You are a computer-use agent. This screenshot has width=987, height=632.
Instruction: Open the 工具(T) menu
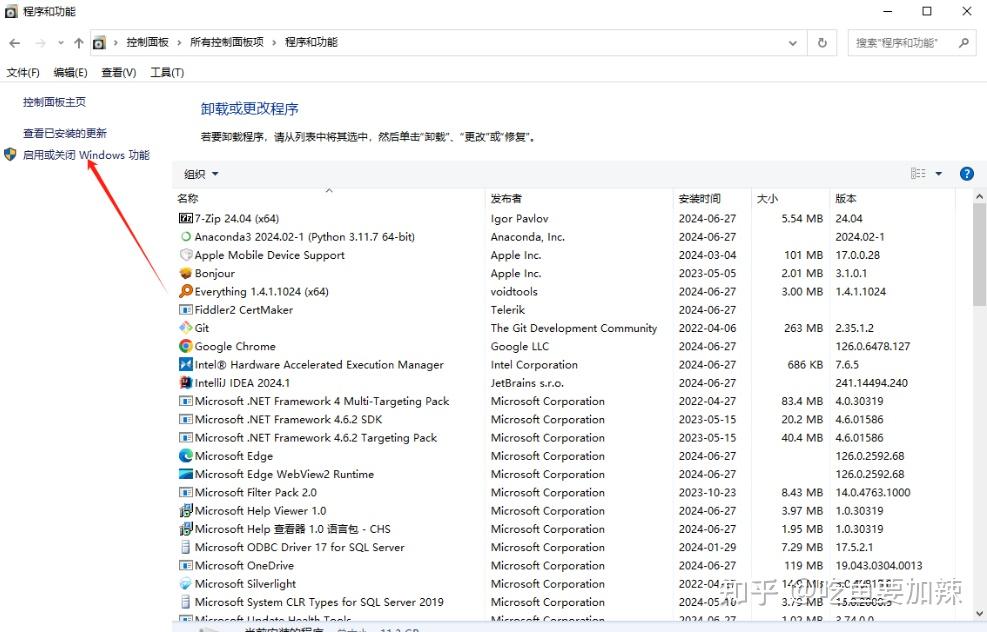pos(166,72)
